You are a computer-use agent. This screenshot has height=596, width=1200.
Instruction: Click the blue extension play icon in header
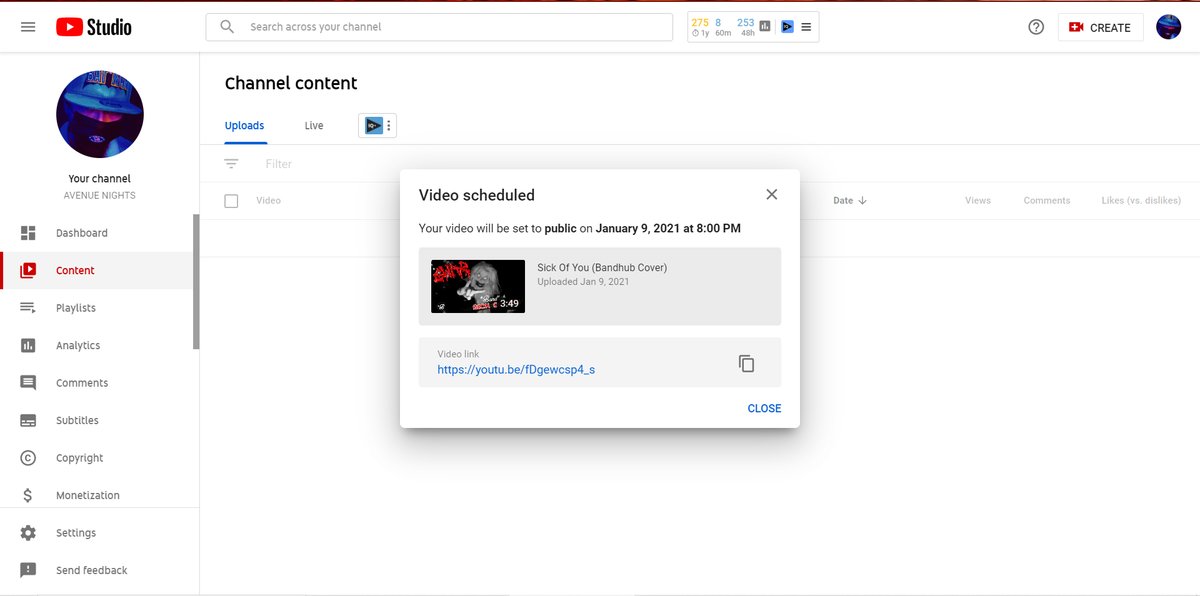click(x=787, y=27)
